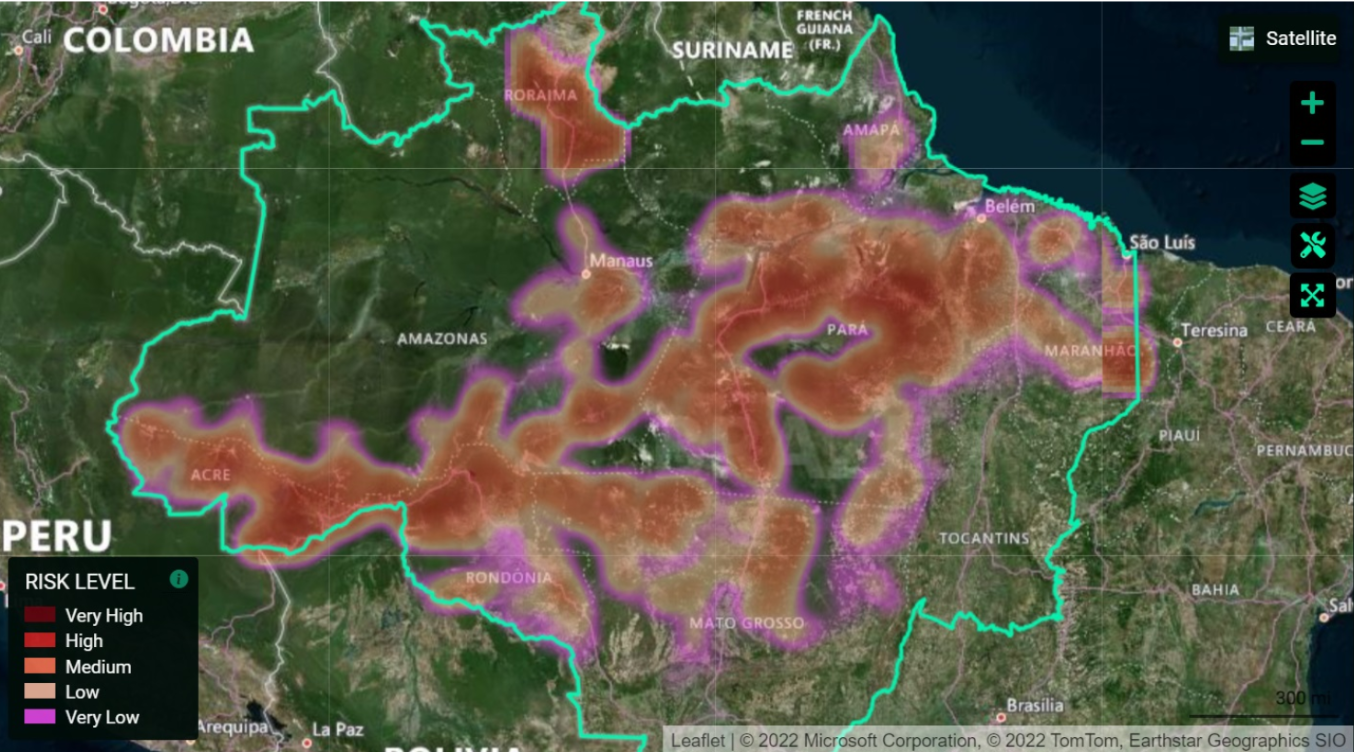Click the zoom in plus button

pos(1312,103)
